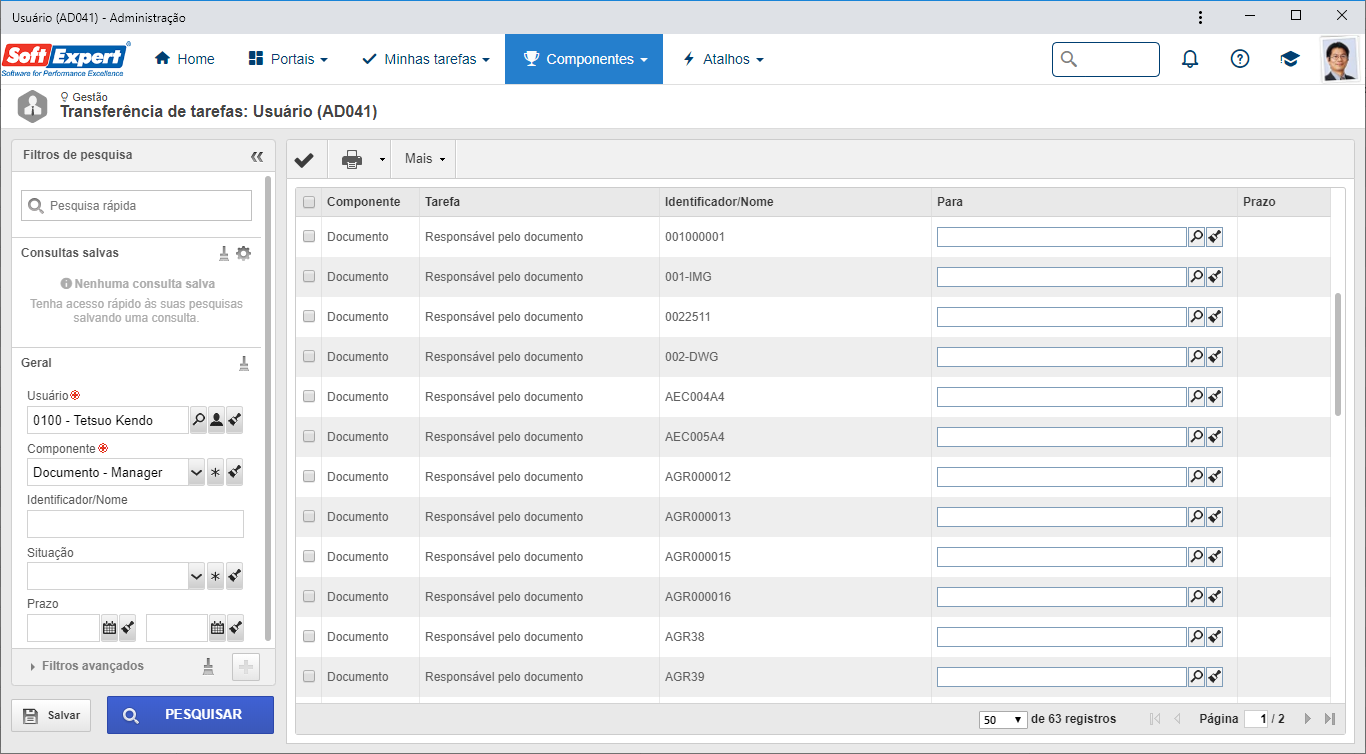Open the graduation cap training icon
The height and width of the screenshot is (754, 1366).
[x=1290, y=59]
